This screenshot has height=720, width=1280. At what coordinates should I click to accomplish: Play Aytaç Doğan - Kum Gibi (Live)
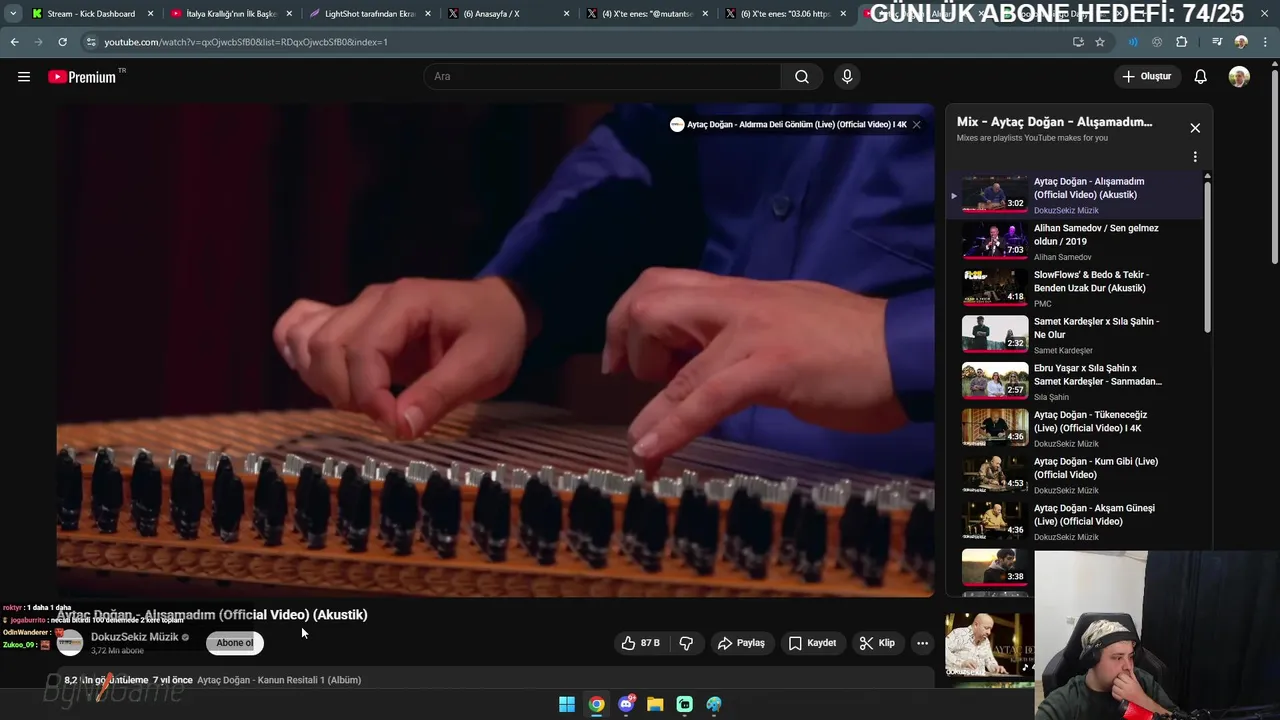pos(1075,475)
